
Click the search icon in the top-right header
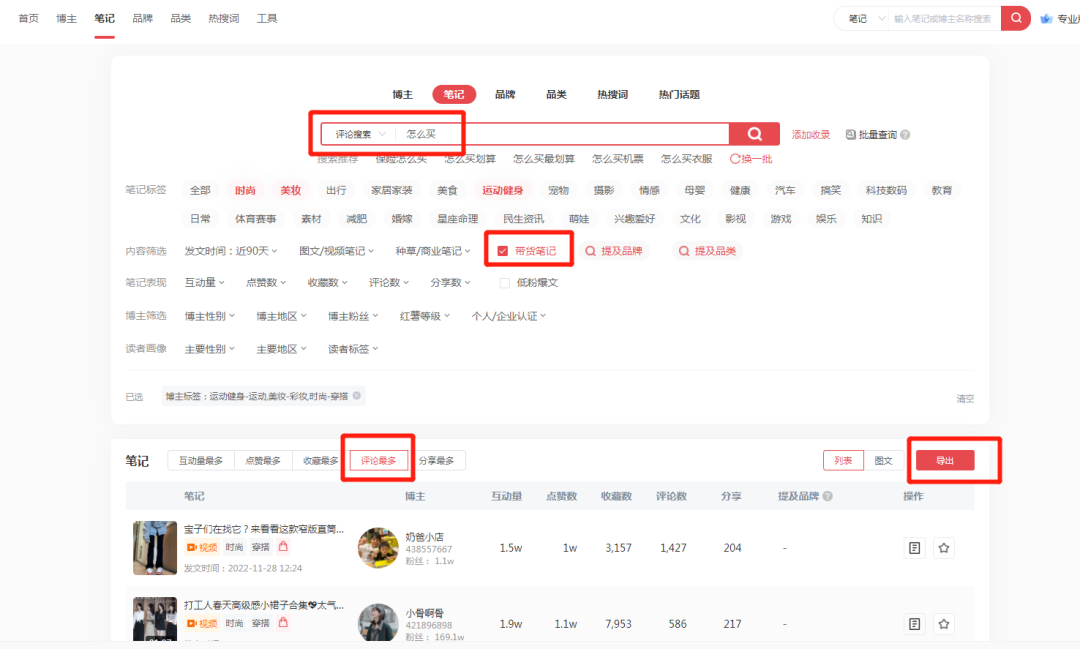pos(1016,18)
